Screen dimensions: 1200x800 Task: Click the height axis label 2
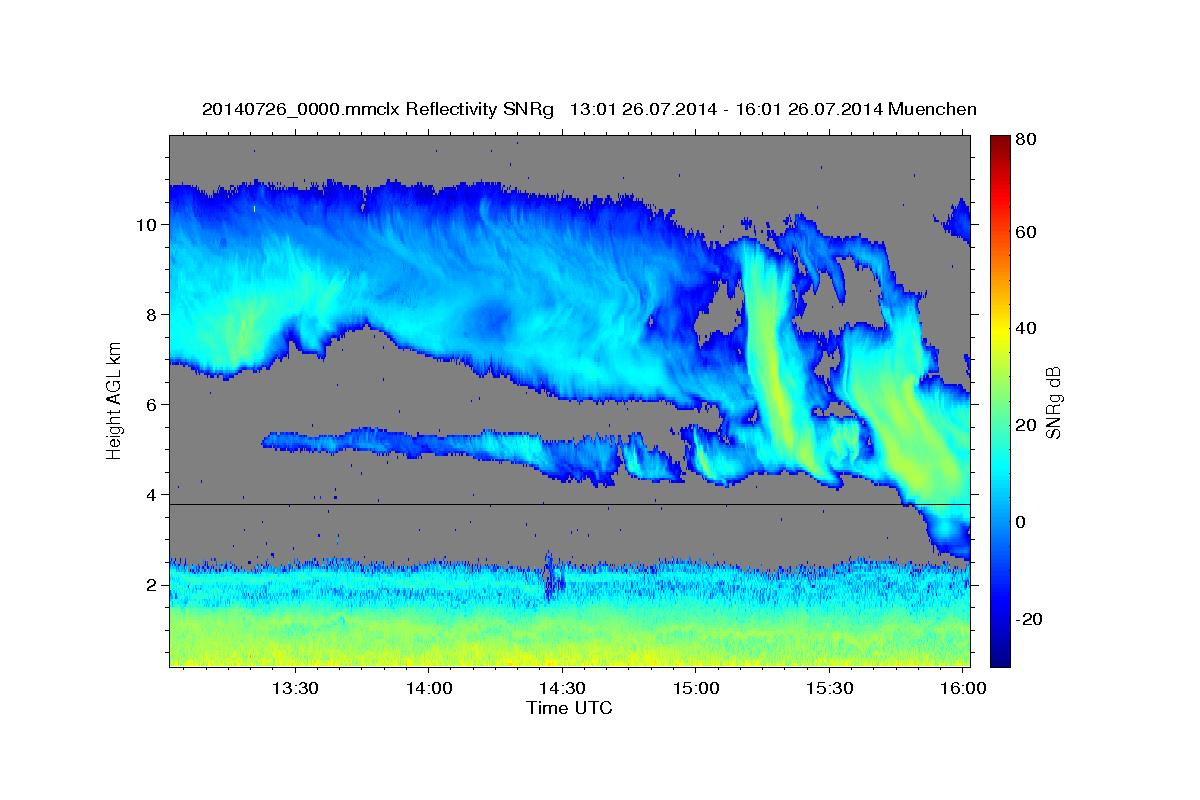[x=150, y=585]
